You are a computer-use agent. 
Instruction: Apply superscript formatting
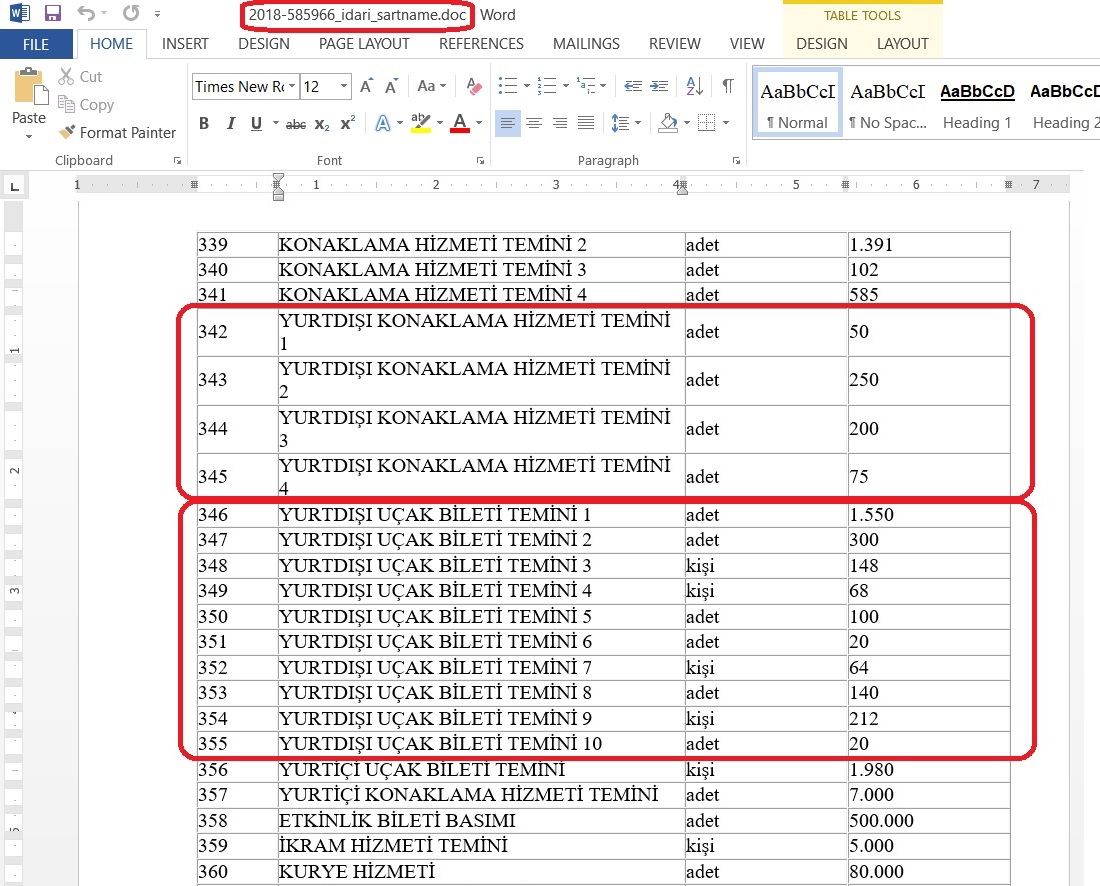[x=347, y=124]
